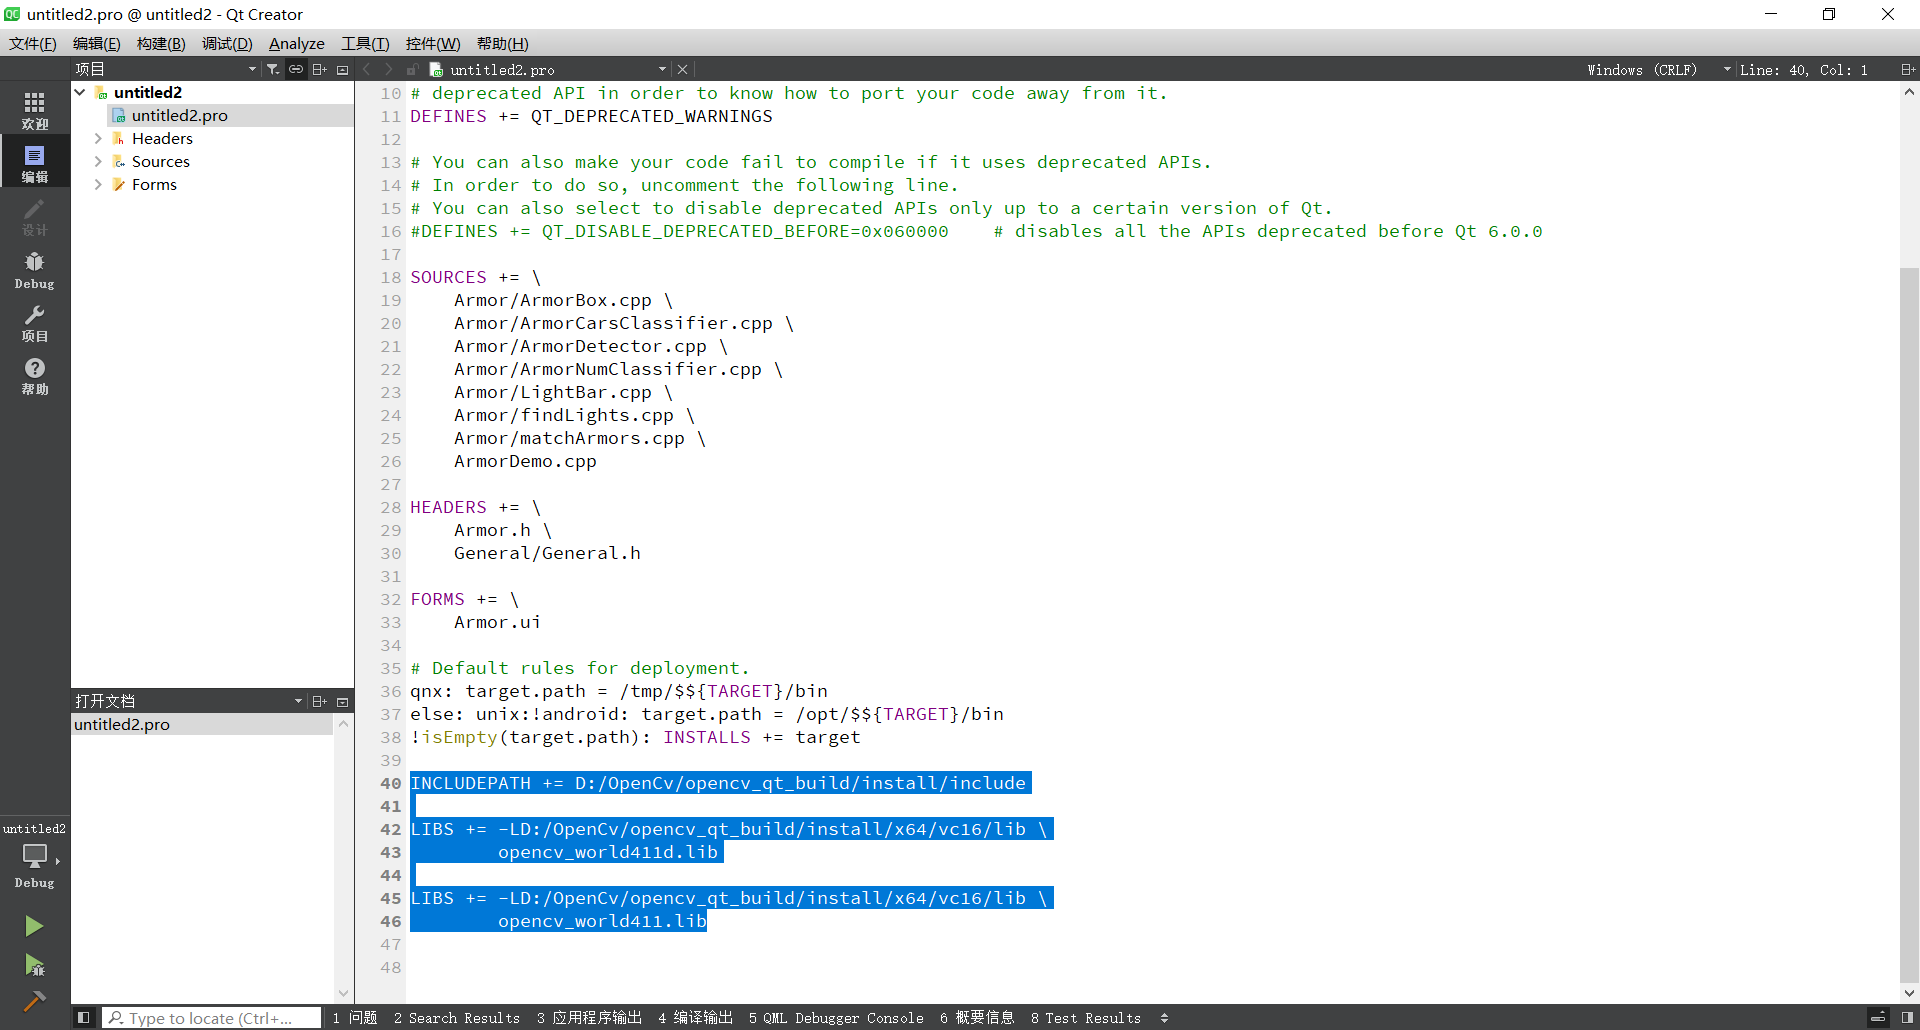Run the project with green play button
The width and height of the screenshot is (1920, 1030).
point(34,926)
